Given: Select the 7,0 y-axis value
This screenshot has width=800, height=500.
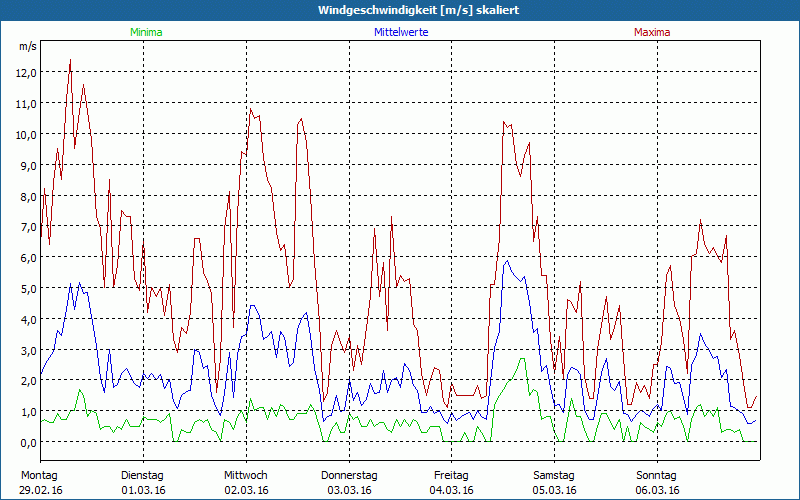Looking at the screenshot, I should tap(28, 227).
